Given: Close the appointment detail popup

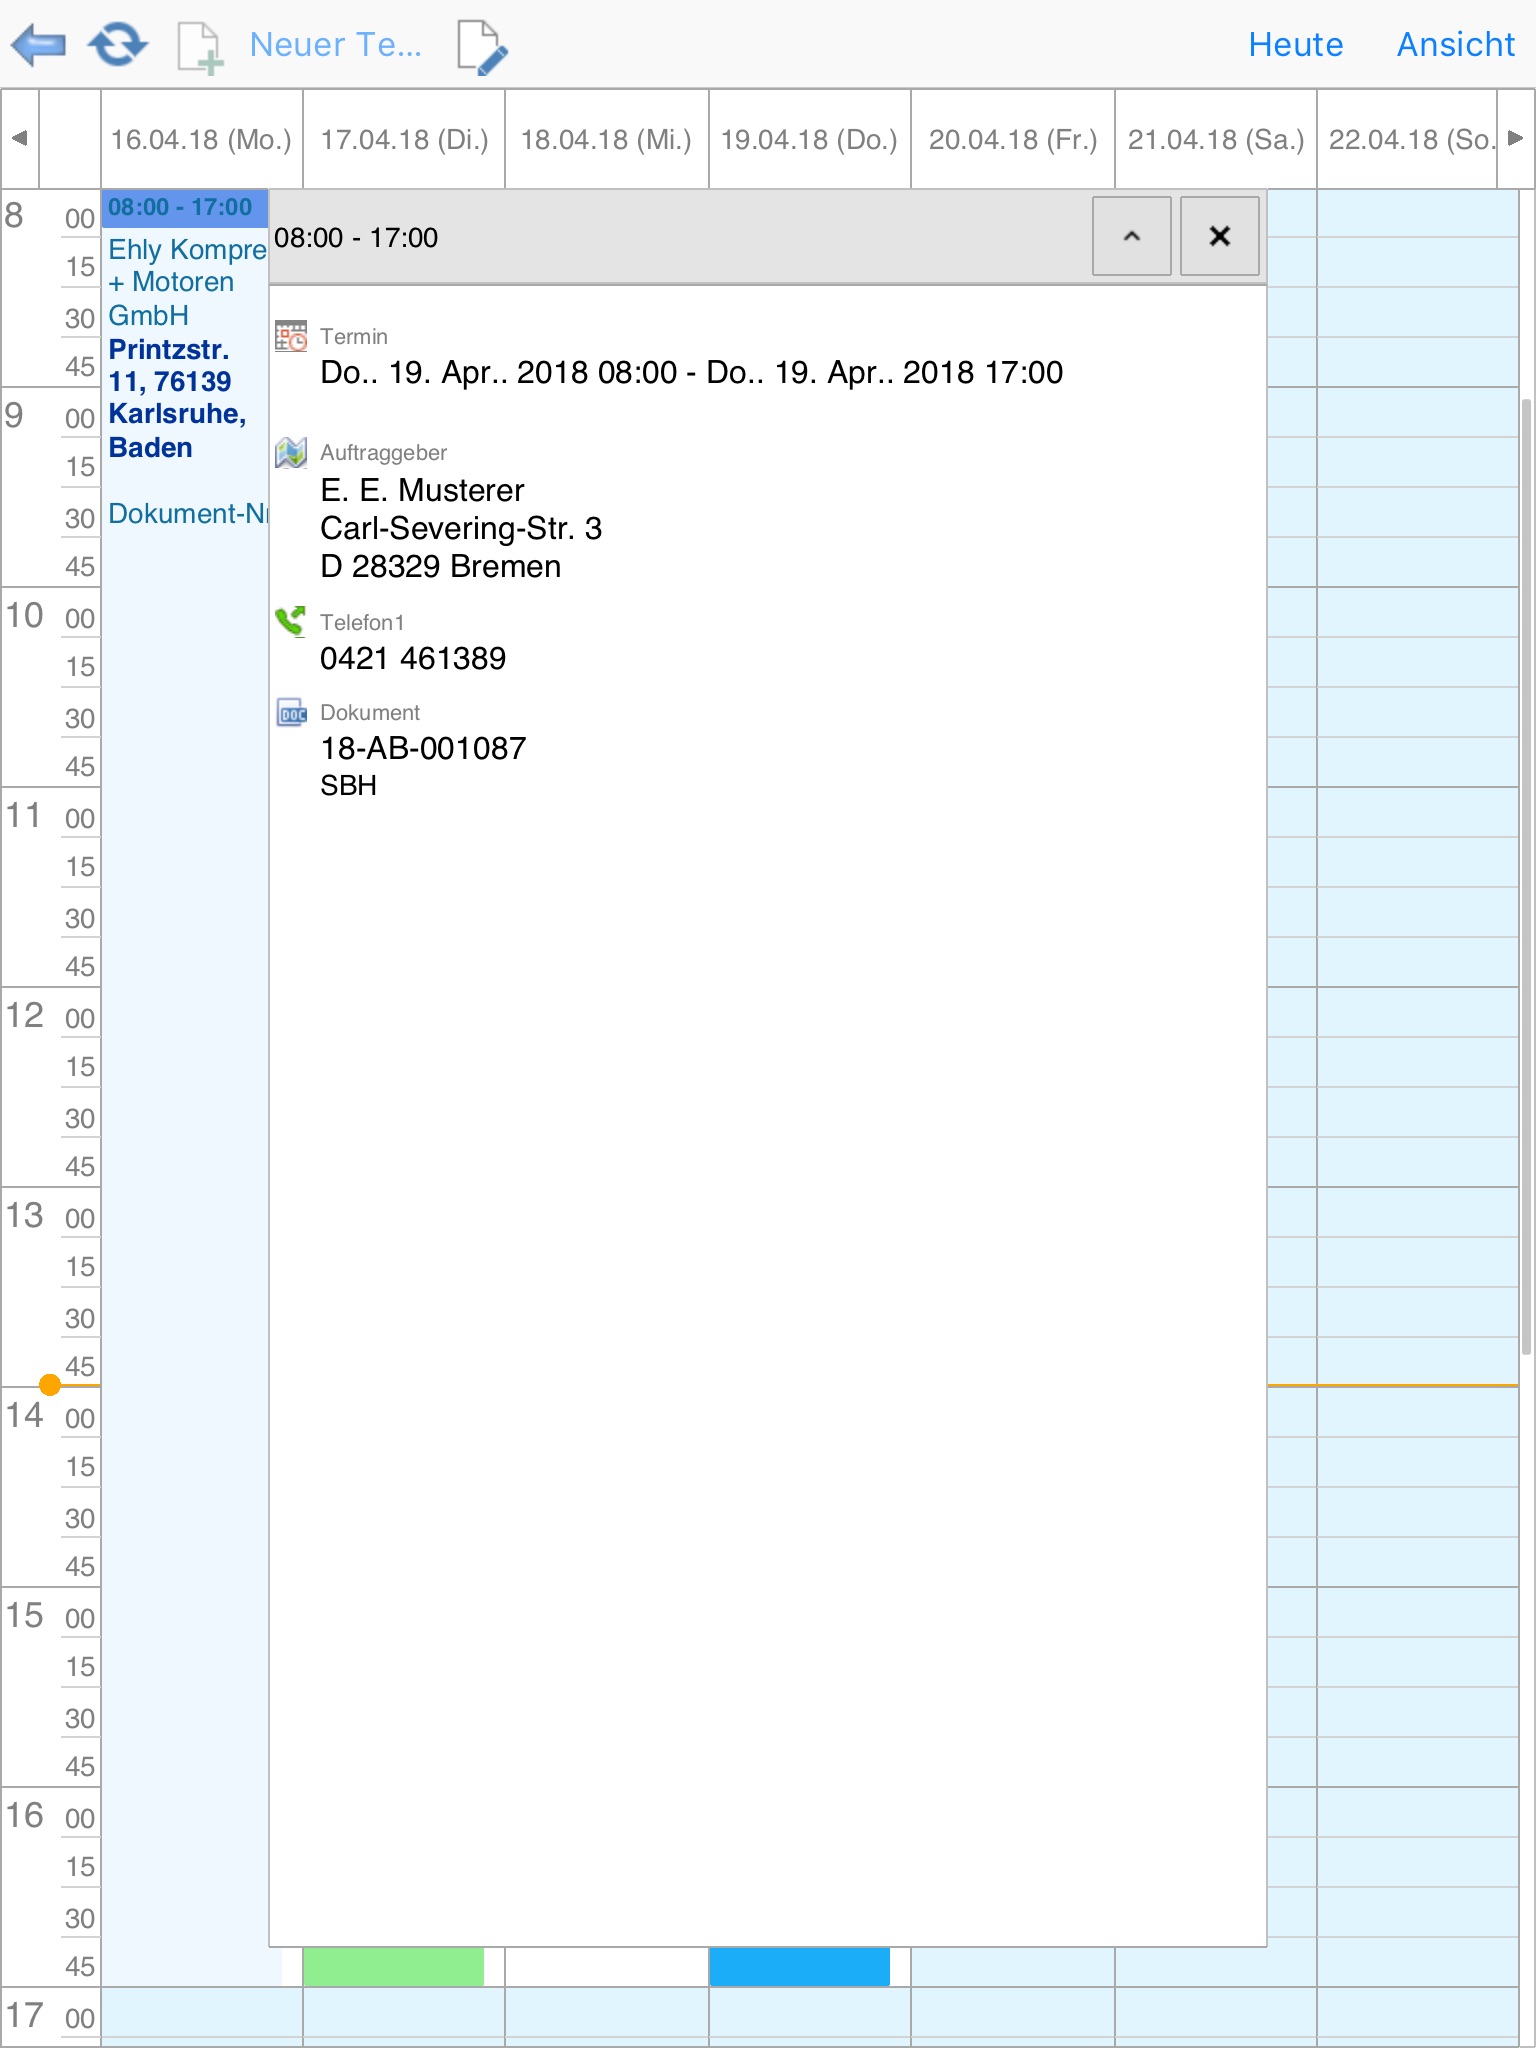Looking at the screenshot, I should (x=1219, y=236).
